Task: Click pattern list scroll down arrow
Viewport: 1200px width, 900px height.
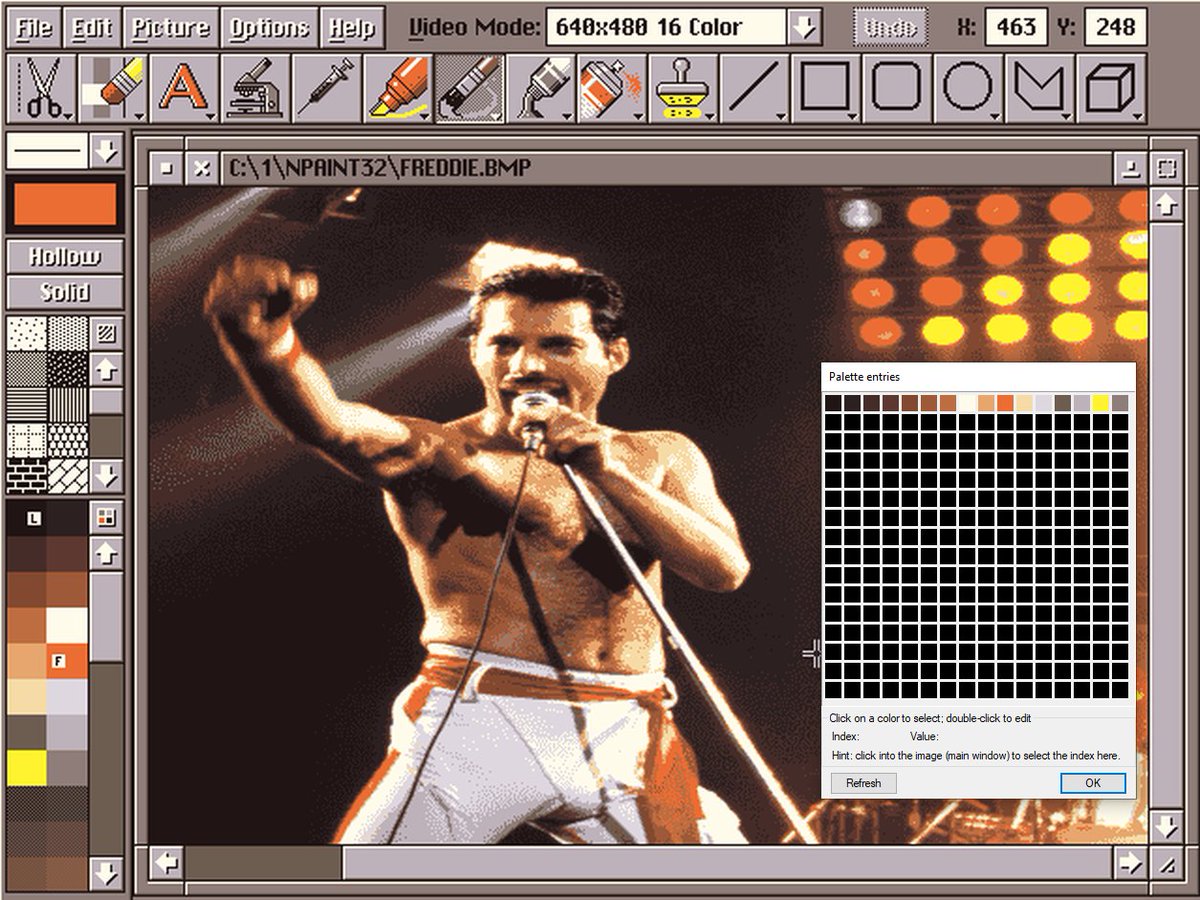Action: coord(106,476)
